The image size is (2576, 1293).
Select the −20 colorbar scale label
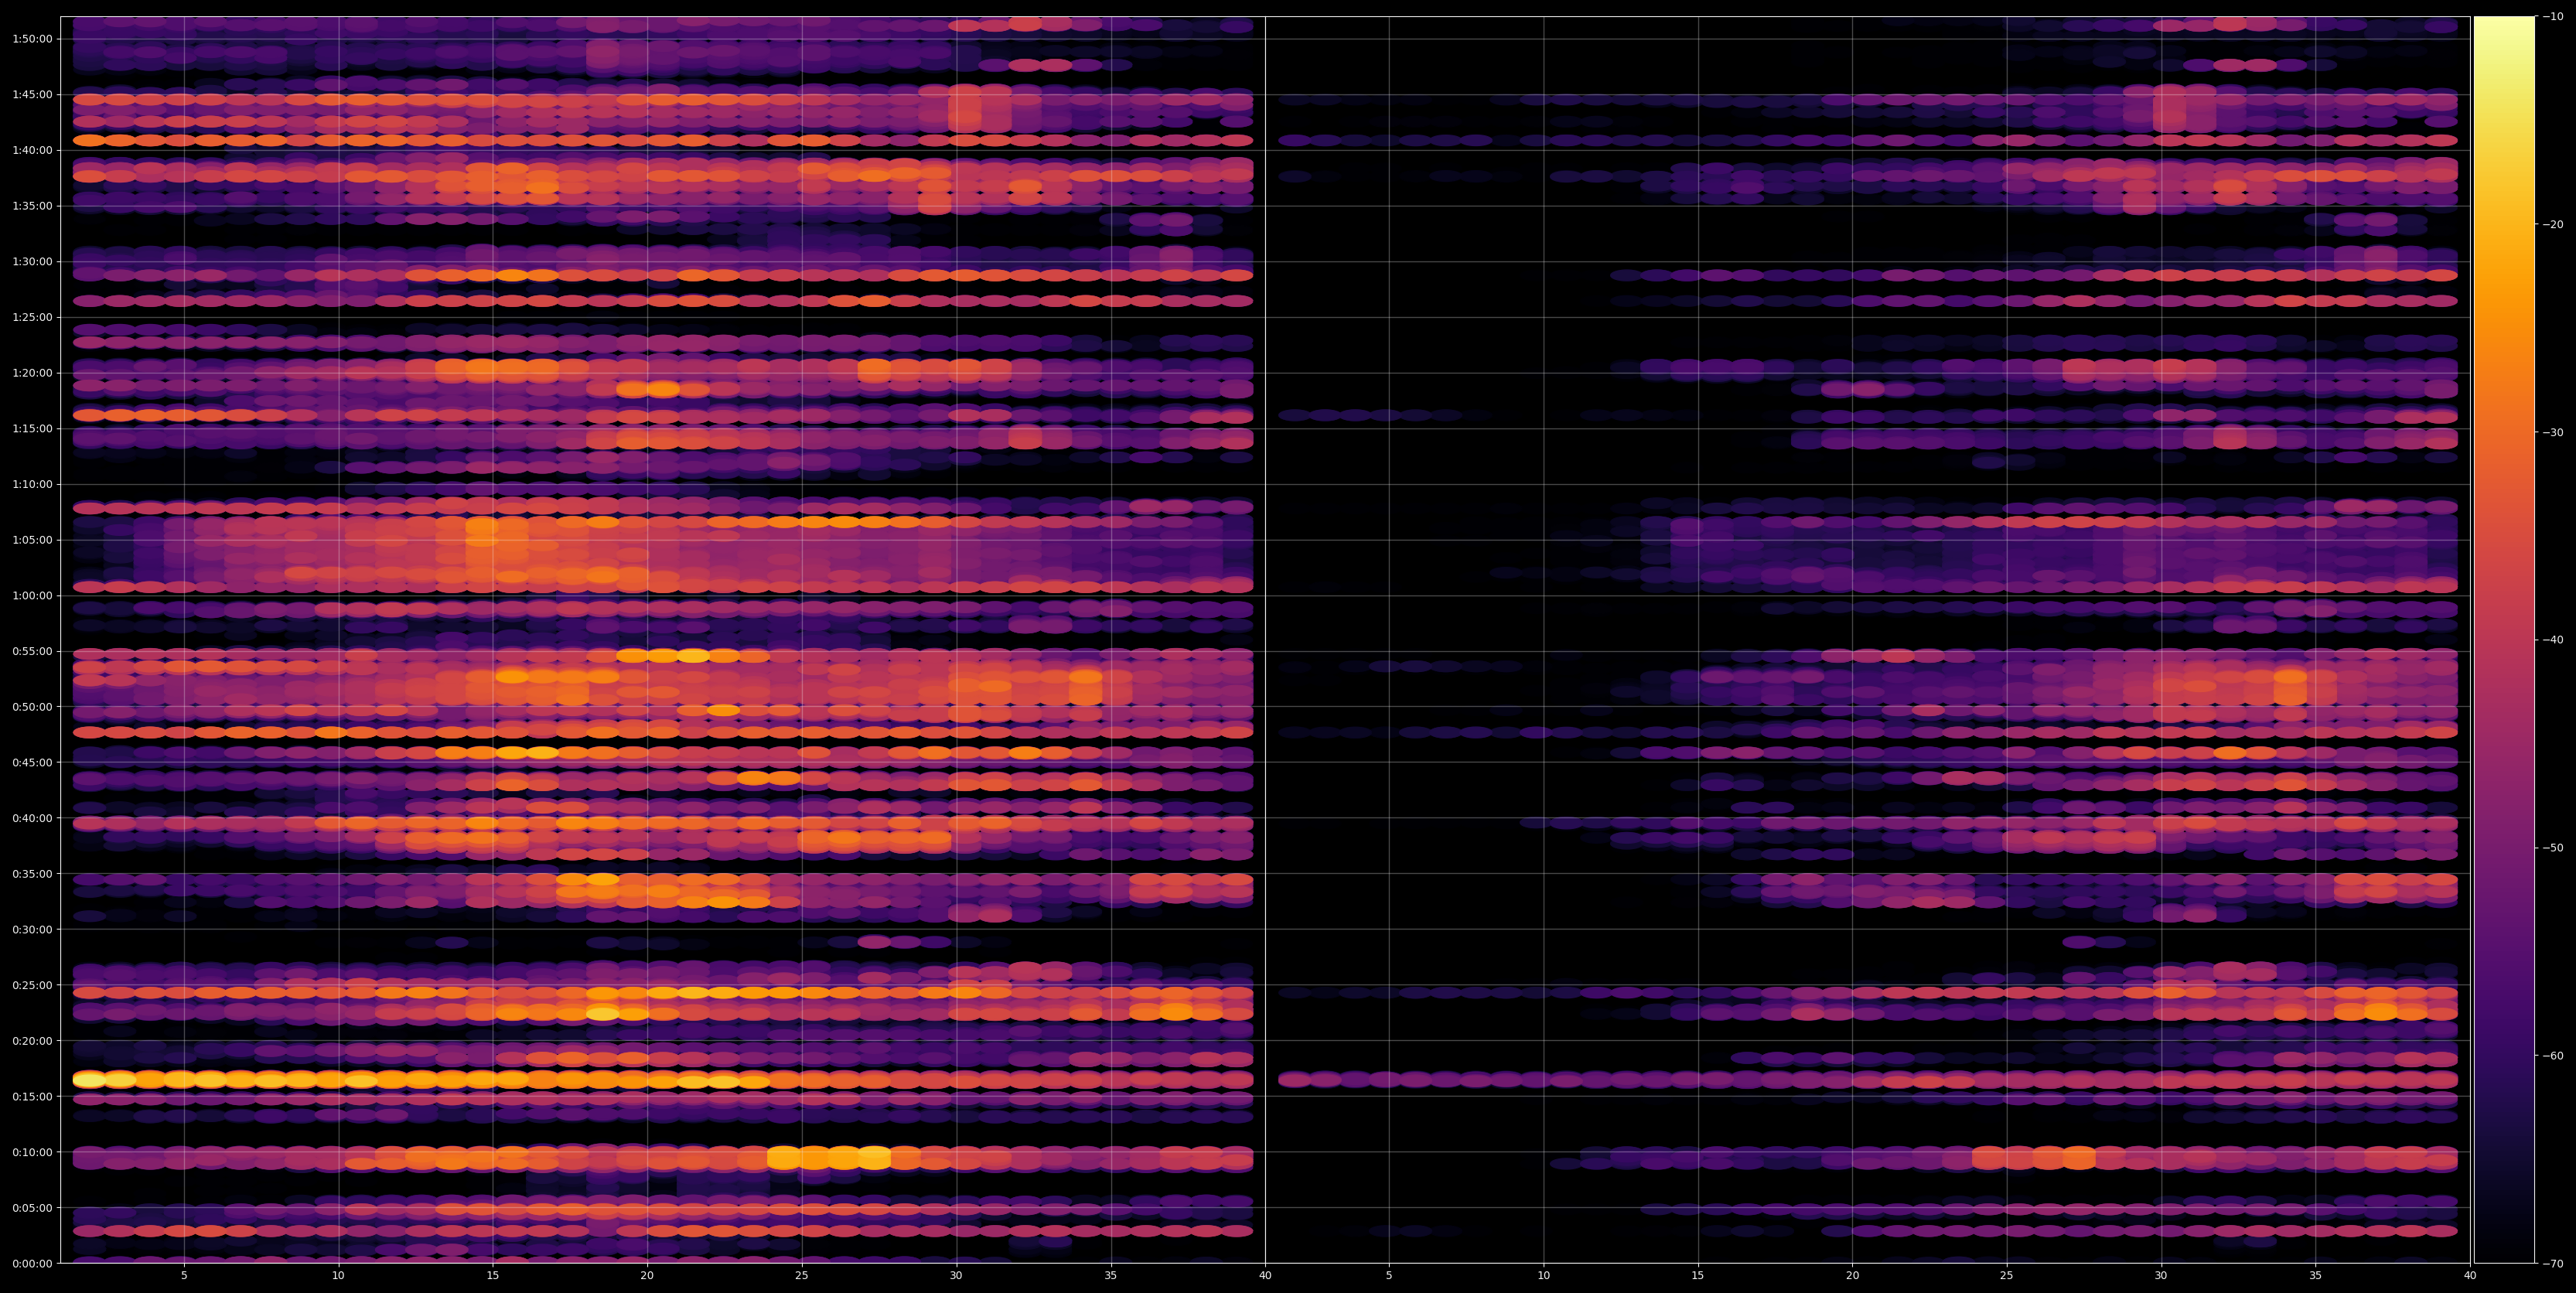[x=2553, y=224]
